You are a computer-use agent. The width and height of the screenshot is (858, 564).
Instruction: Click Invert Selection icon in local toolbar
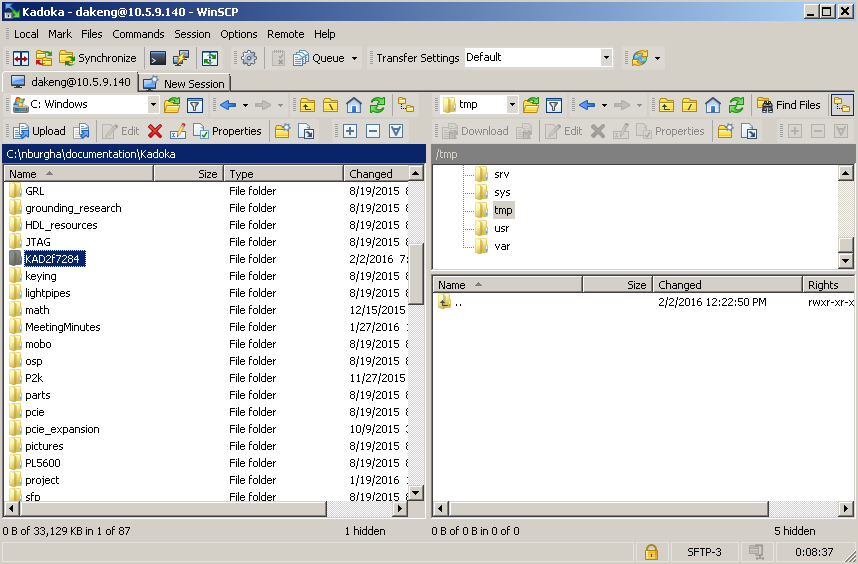(x=396, y=131)
